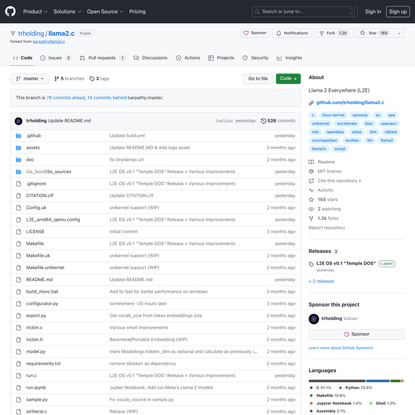Click the Sponsor button under Sponsor this project
415x415 pixels.
tap(356, 334)
